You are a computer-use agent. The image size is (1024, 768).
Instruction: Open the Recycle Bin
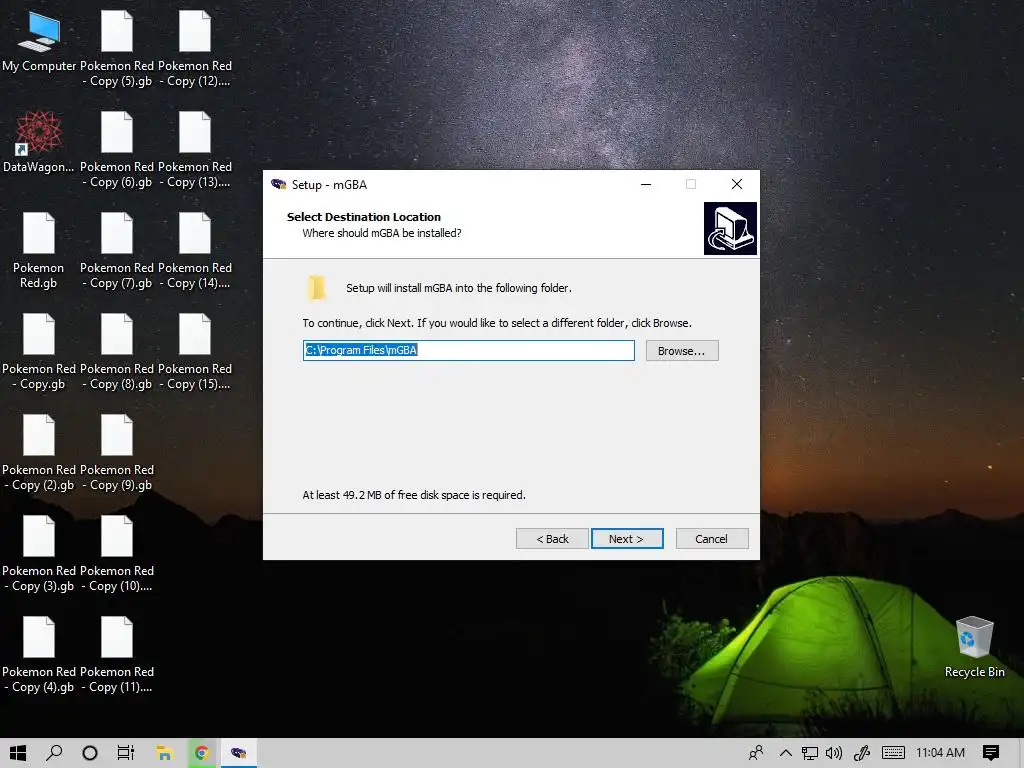974,647
